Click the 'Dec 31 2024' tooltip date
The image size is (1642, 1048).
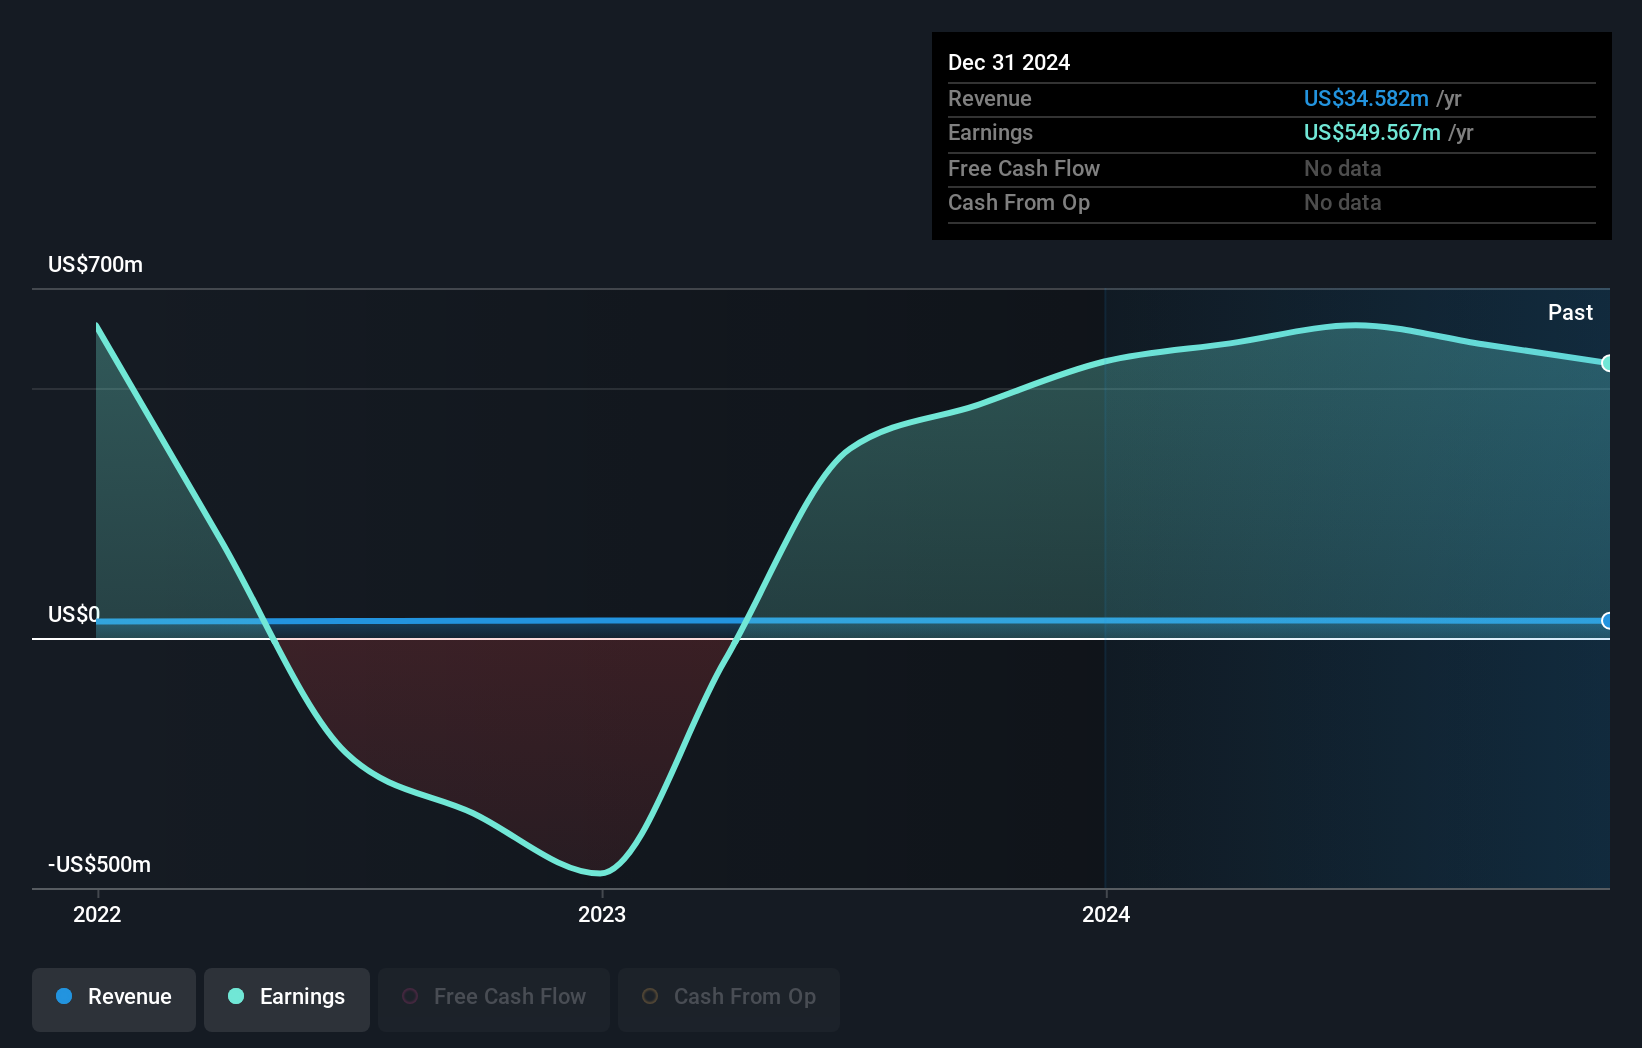click(x=1009, y=62)
